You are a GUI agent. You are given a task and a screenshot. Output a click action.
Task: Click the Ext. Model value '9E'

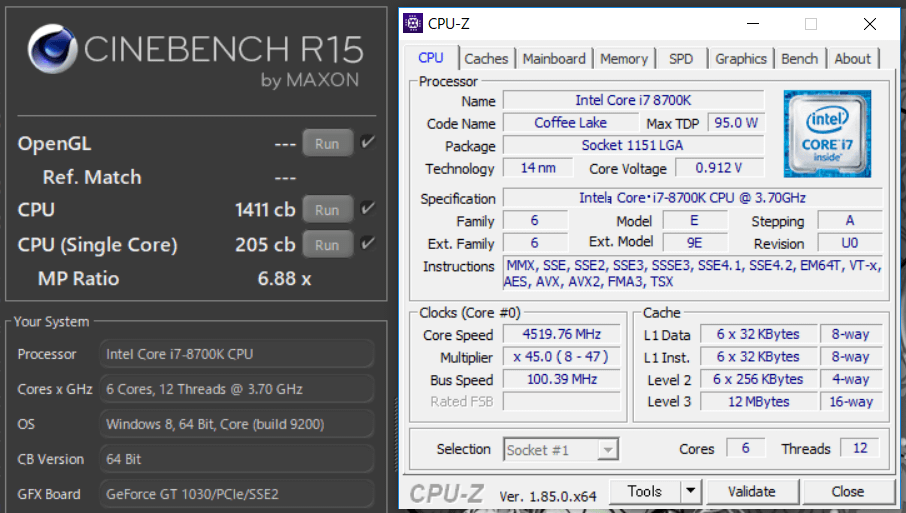pos(695,243)
